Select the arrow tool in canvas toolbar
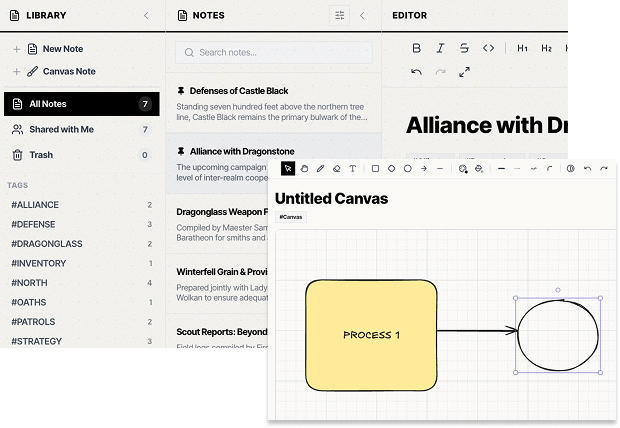Viewport: 620px width, 428px height. point(424,169)
